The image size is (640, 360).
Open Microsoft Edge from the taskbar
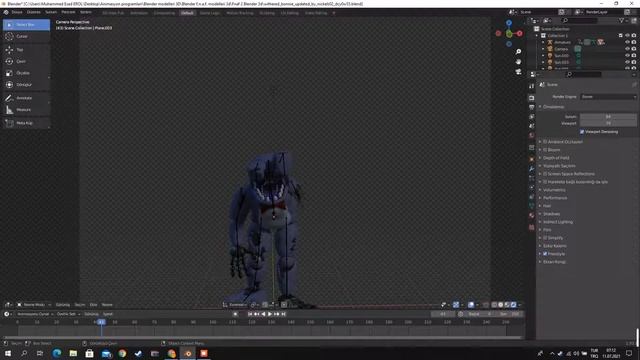click(x=57, y=353)
